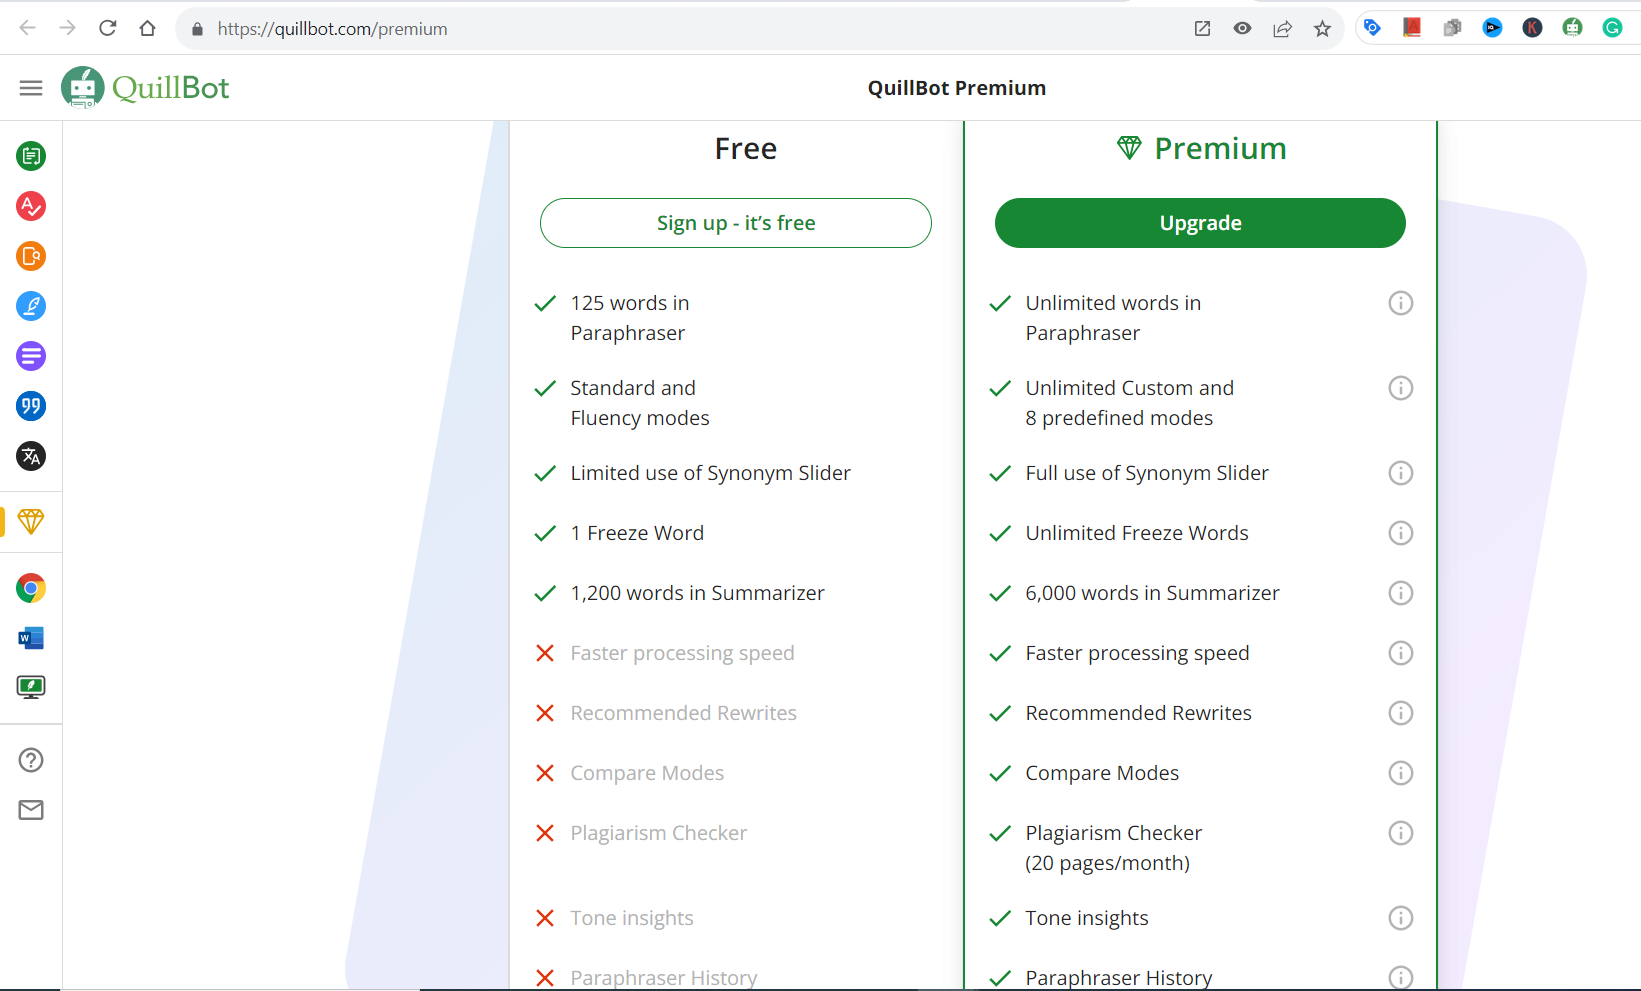Go back in browser
Screen dimensions: 1641x991
tap(27, 28)
